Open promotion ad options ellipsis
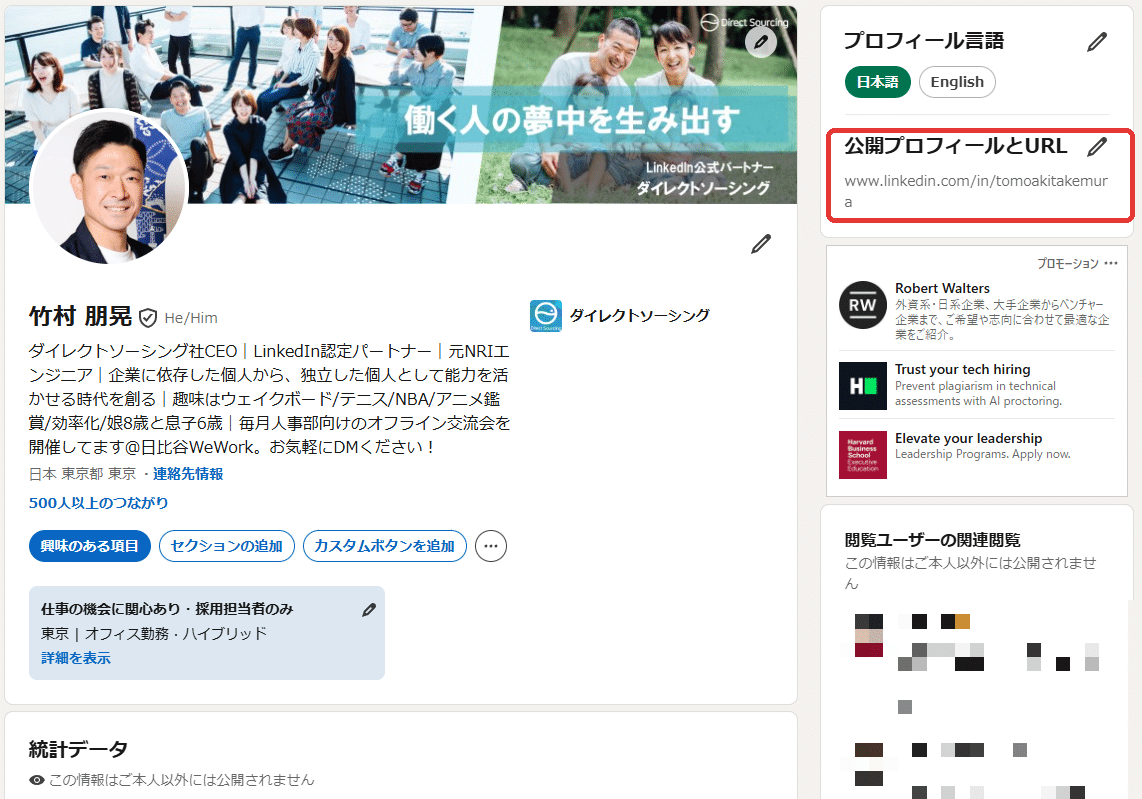 (1111, 263)
